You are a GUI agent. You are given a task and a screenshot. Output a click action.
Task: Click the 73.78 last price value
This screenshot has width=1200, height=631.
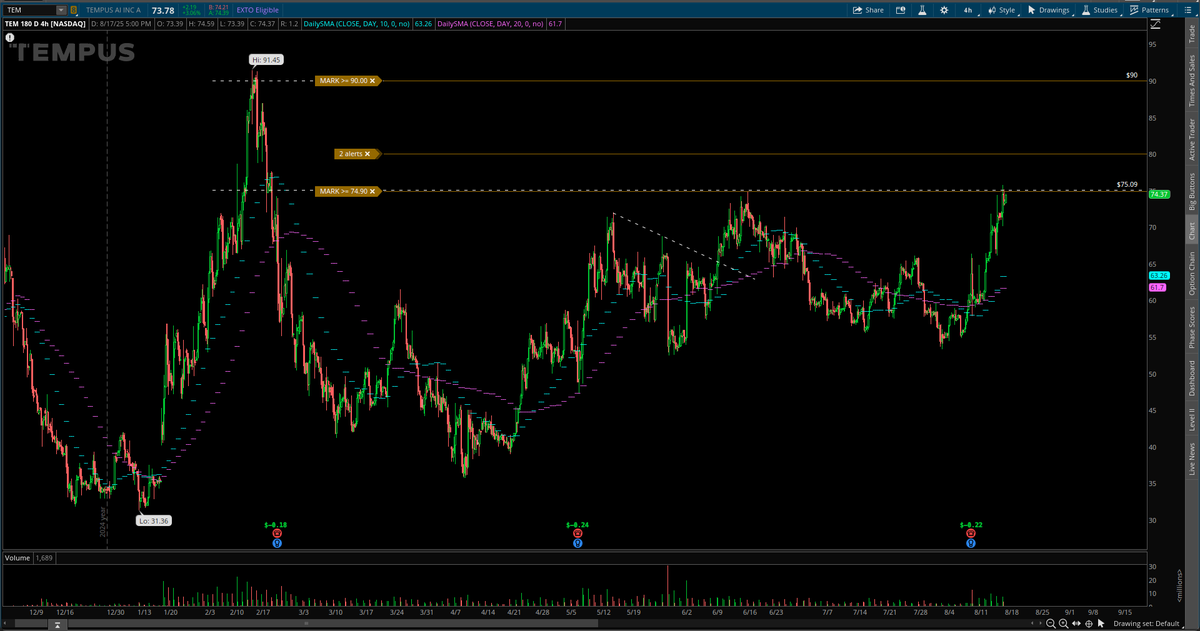coord(163,10)
